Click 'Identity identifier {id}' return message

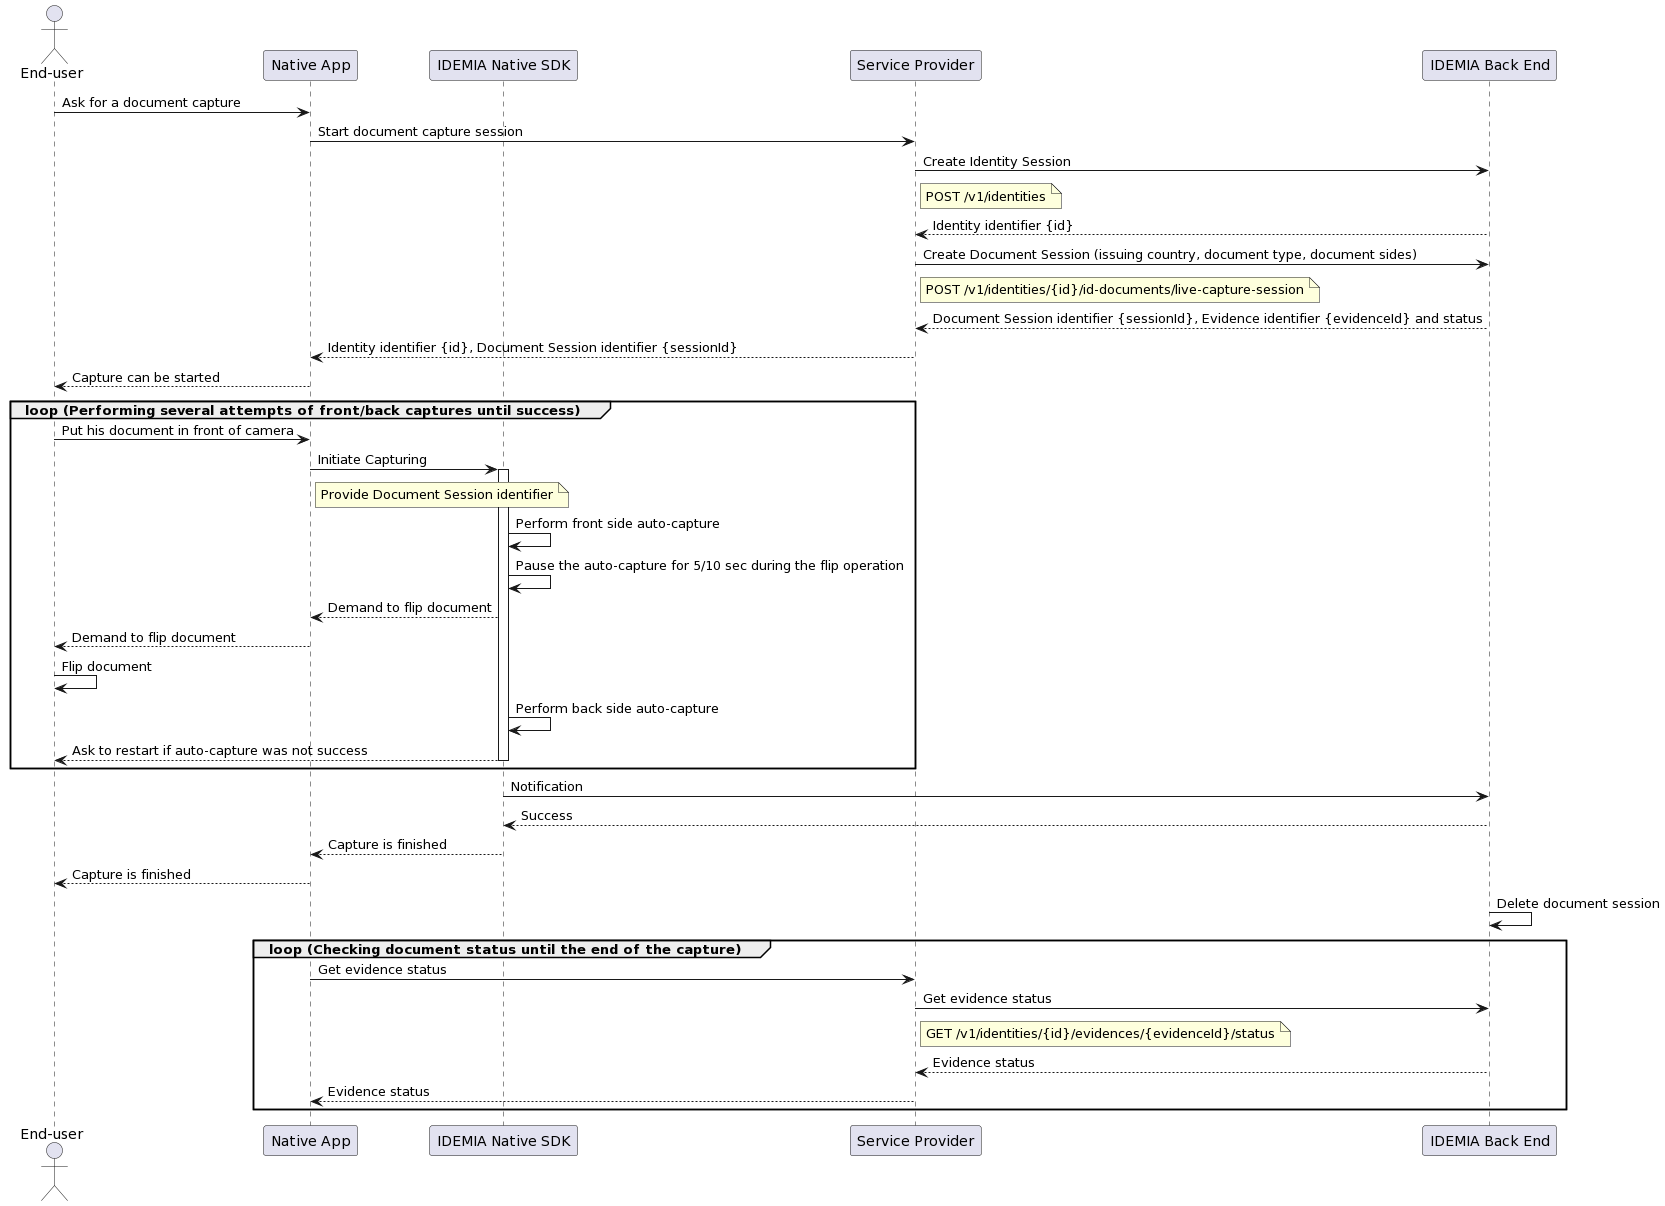click(1002, 226)
